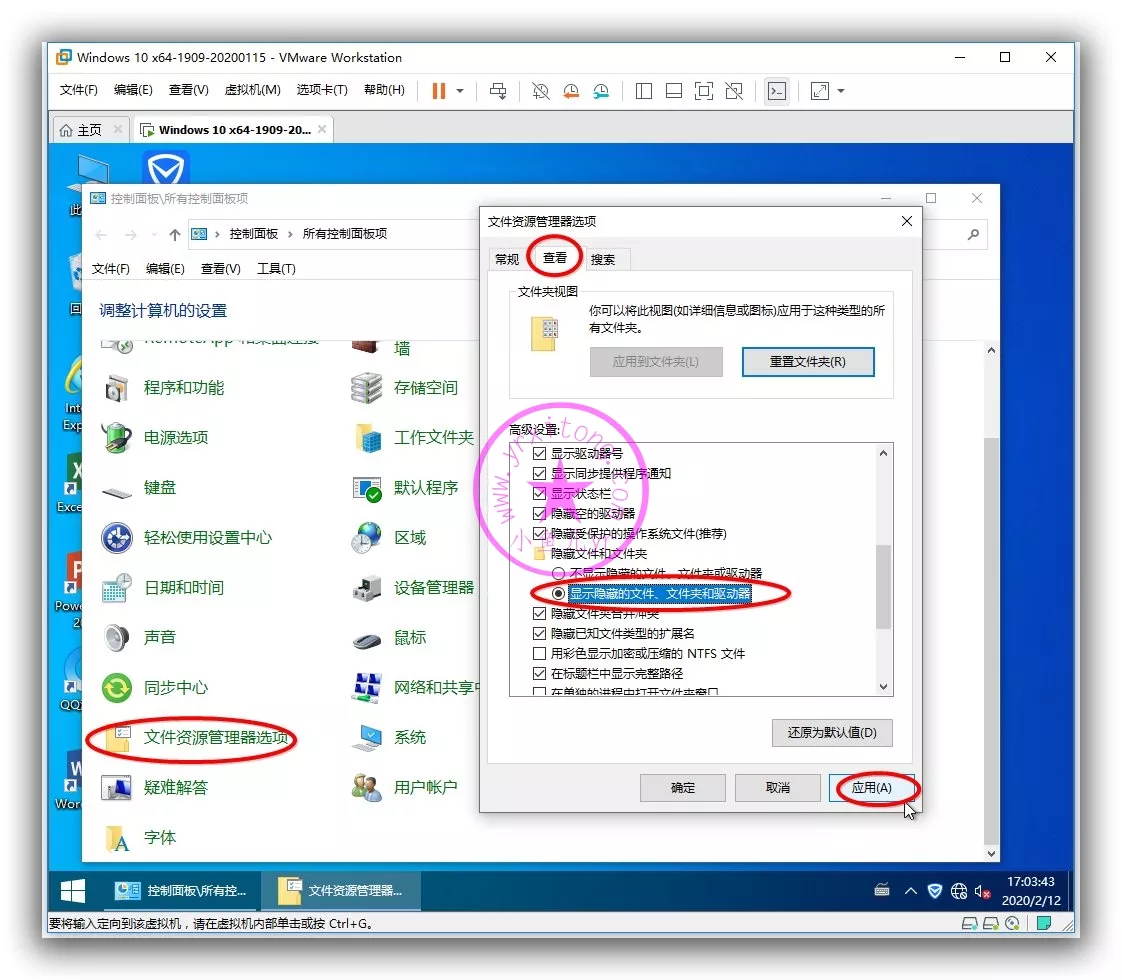Viewport: 1122px width, 980px height.
Task: Enable 用彩色显示加密或压缩的 NTFS 文件
Action: (540, 654)
